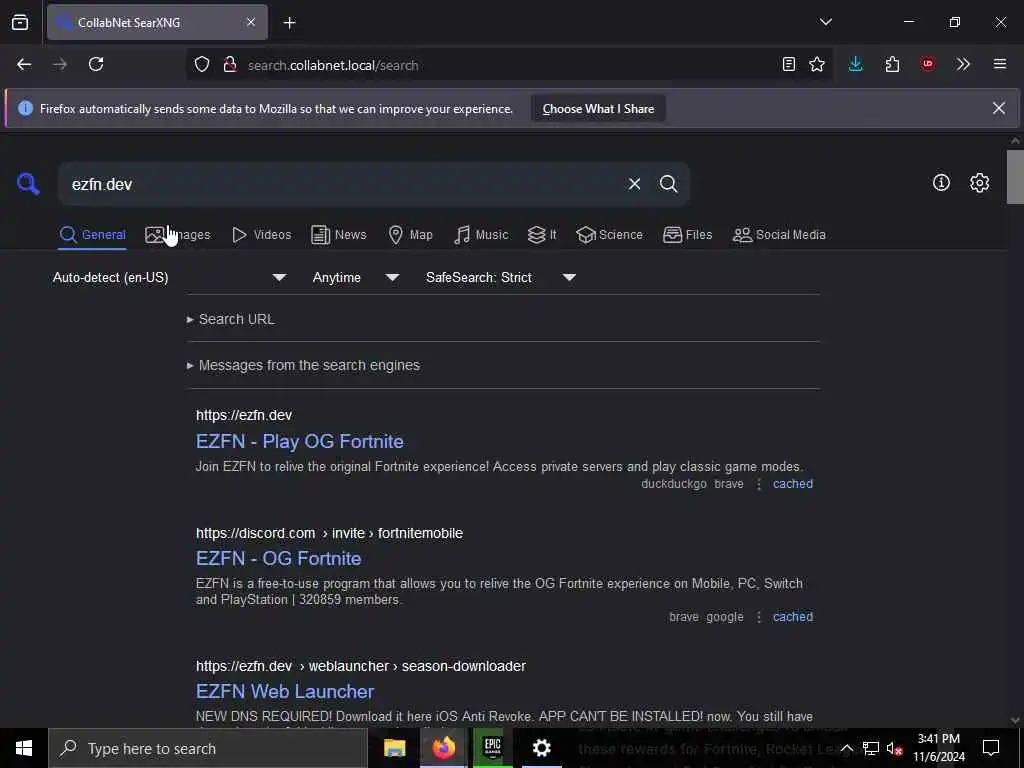
Task: Open EZFN - OG Fortnite result
Action: (x=279, y=558)
